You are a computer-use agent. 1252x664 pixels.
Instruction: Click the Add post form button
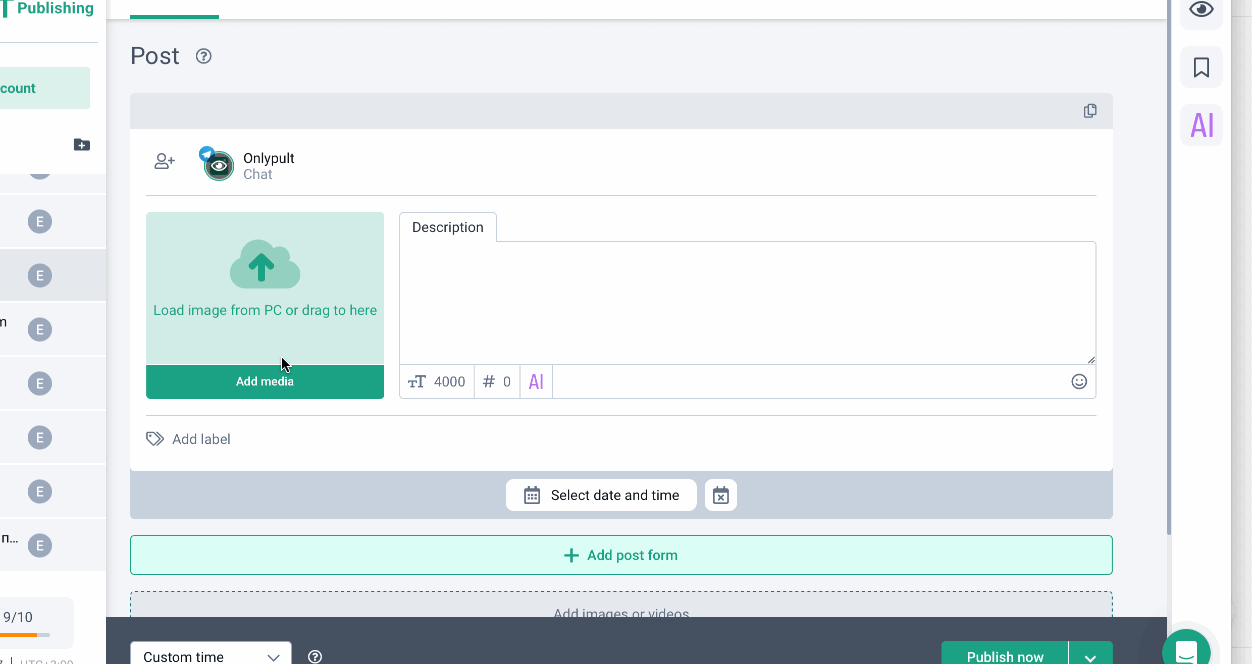click(621, 555)
